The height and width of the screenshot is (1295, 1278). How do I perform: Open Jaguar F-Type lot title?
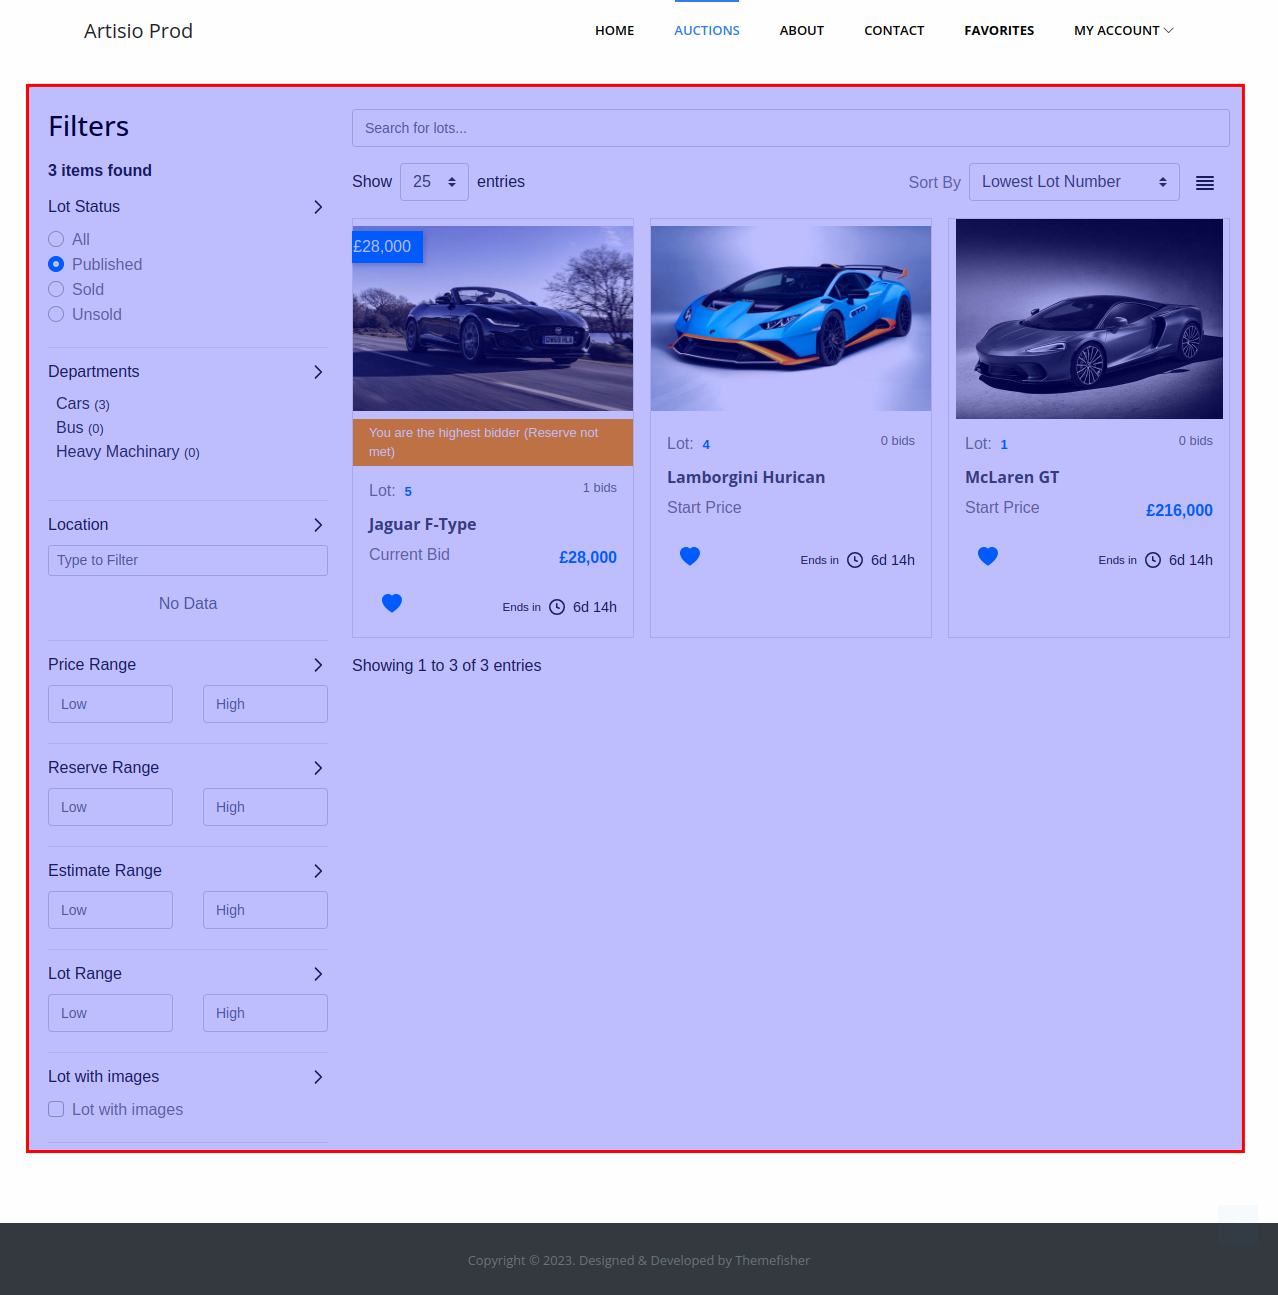(422, 525)
